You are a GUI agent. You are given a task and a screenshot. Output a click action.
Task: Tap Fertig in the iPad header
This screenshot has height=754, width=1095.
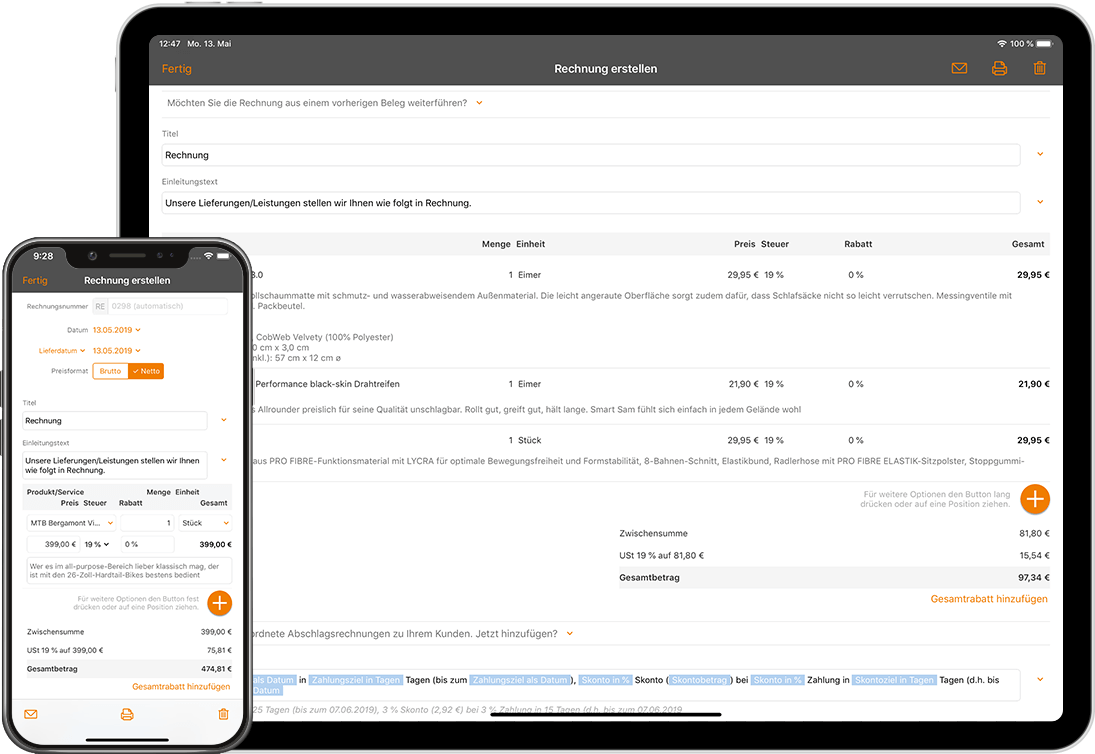click(177, 68)
